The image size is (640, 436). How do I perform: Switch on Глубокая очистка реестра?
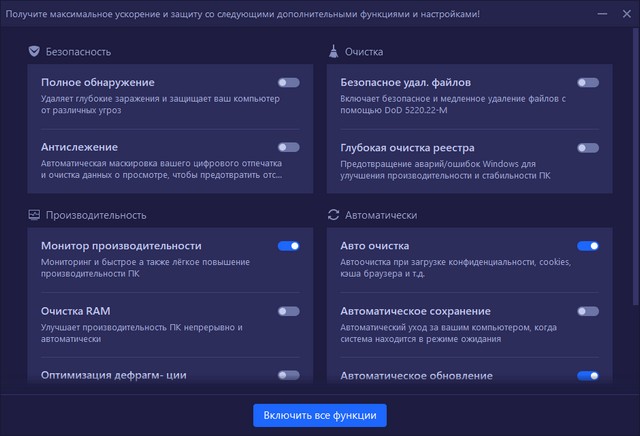588,147
